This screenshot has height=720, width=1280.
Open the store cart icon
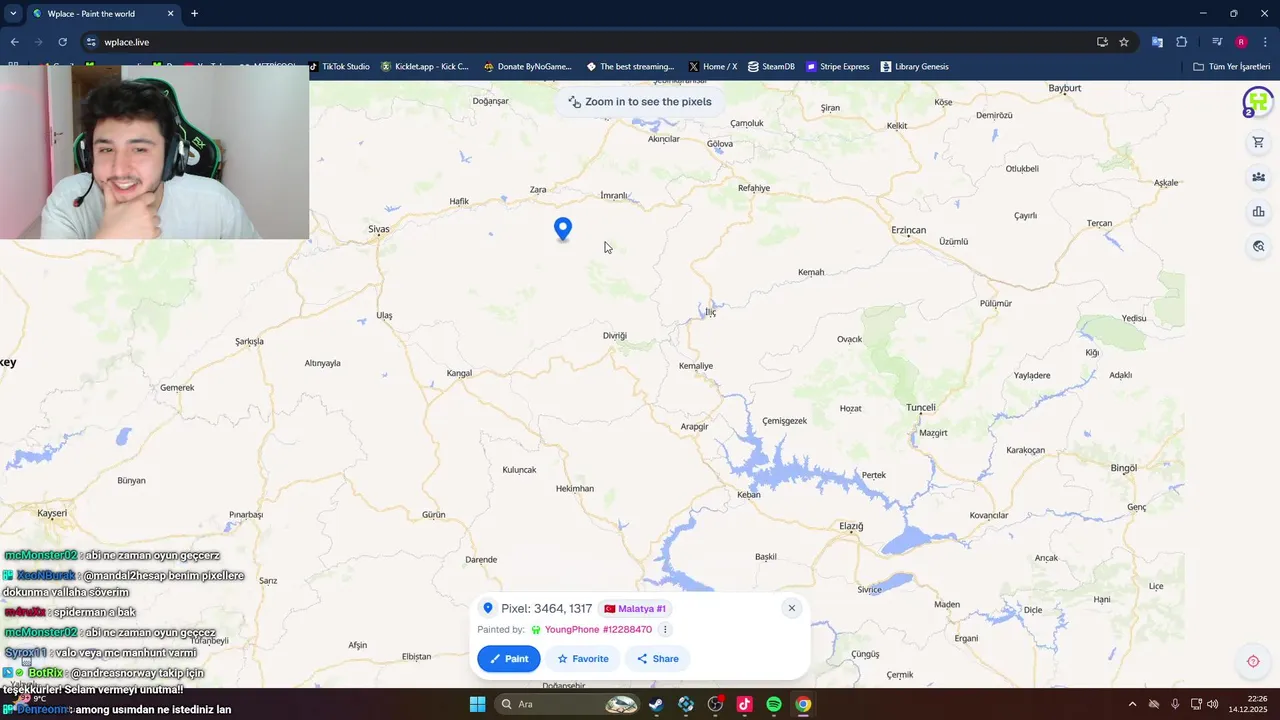[1258, 142]
